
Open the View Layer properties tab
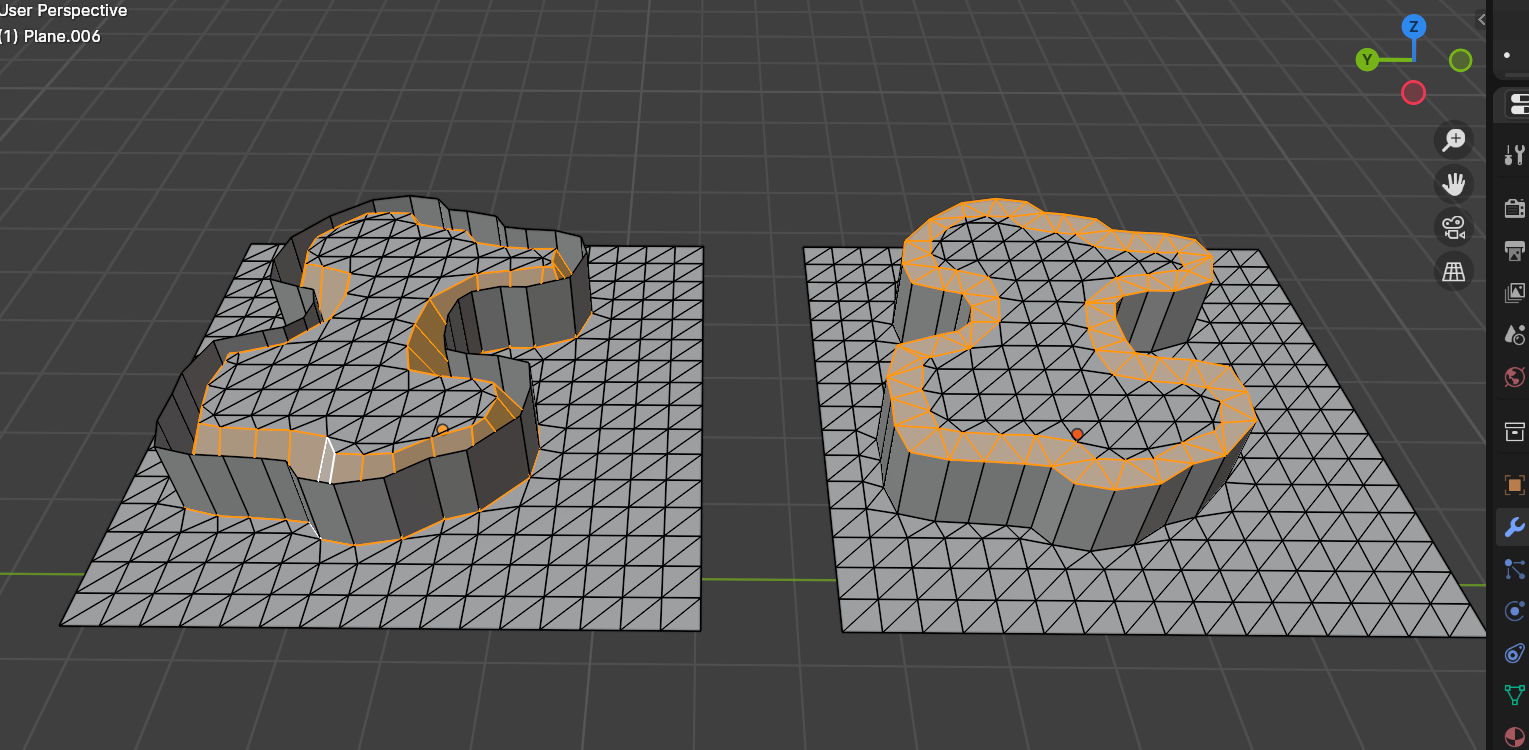[x=1514, y=292]
